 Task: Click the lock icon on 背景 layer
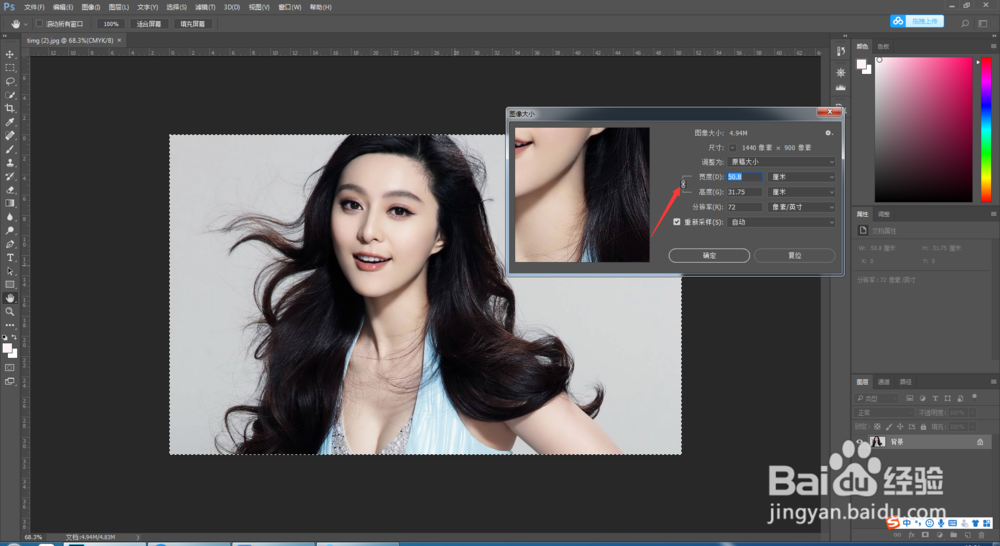click(980, 441)
